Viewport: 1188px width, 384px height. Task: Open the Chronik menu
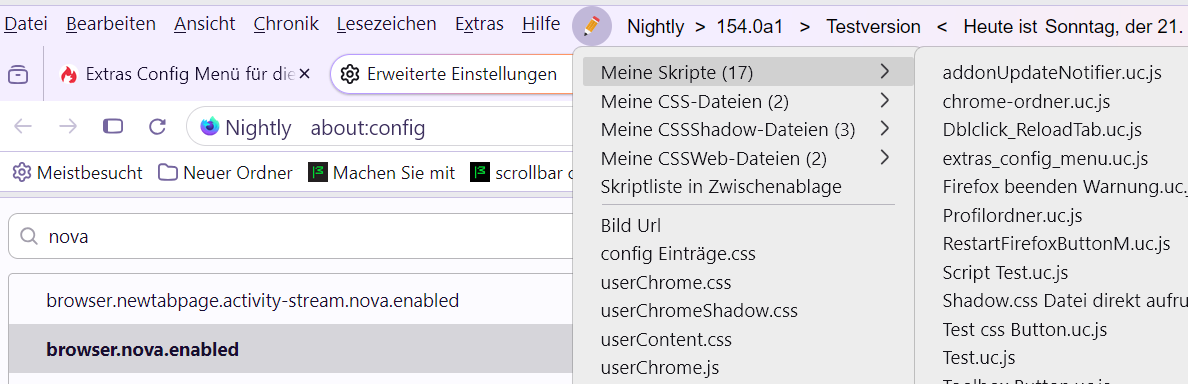(286, 24)
